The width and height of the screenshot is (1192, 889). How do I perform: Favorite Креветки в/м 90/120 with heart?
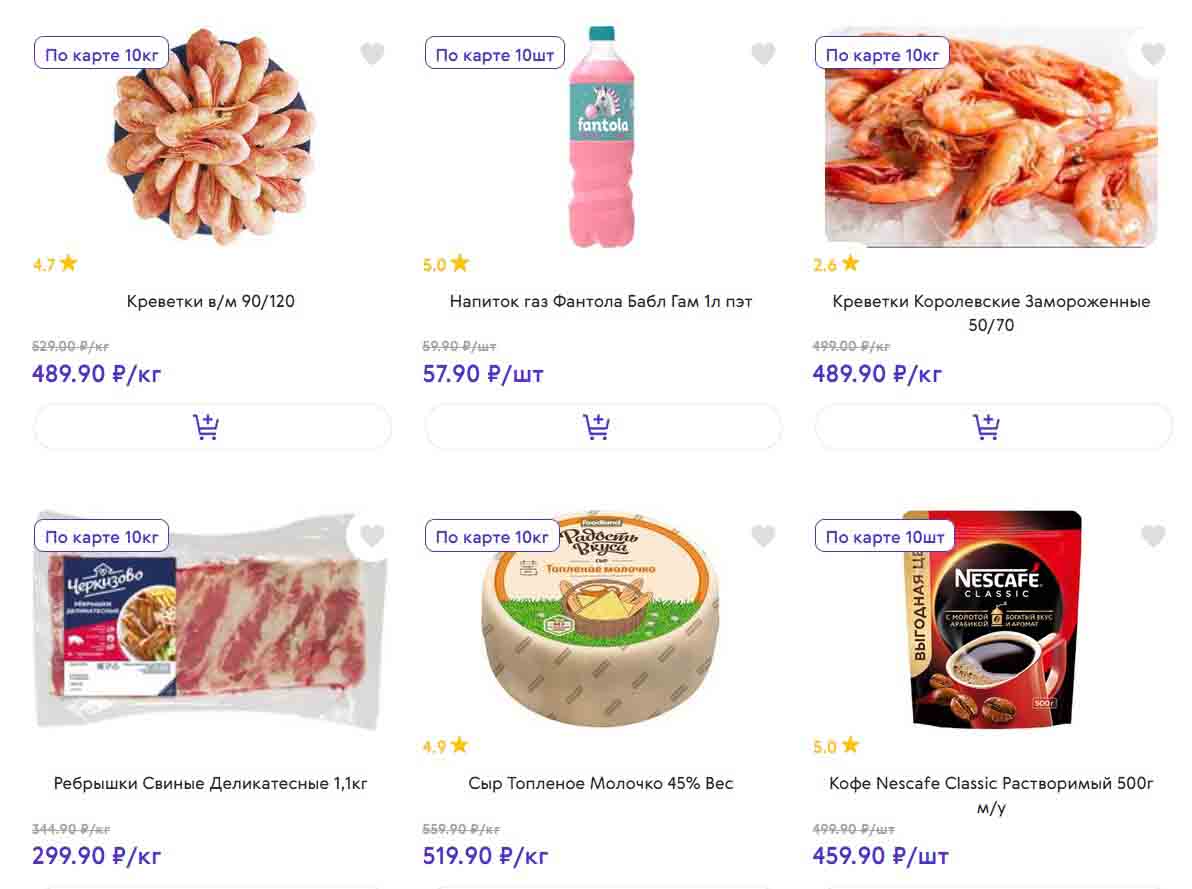coord(372,54)
